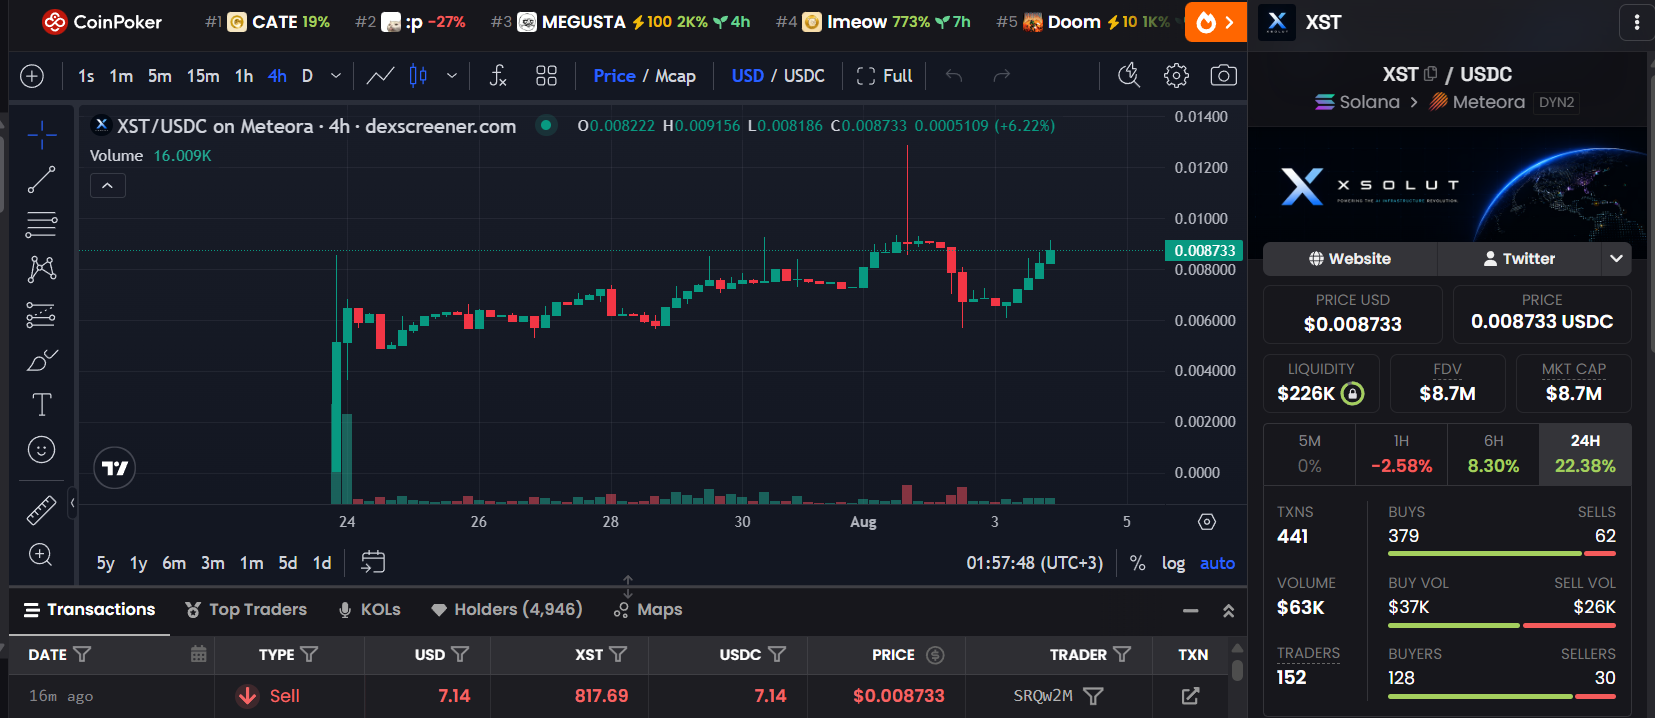The image size is (1655, 718).
Task: Select the pattern drawing tool
Action: [x=41, y=269]
